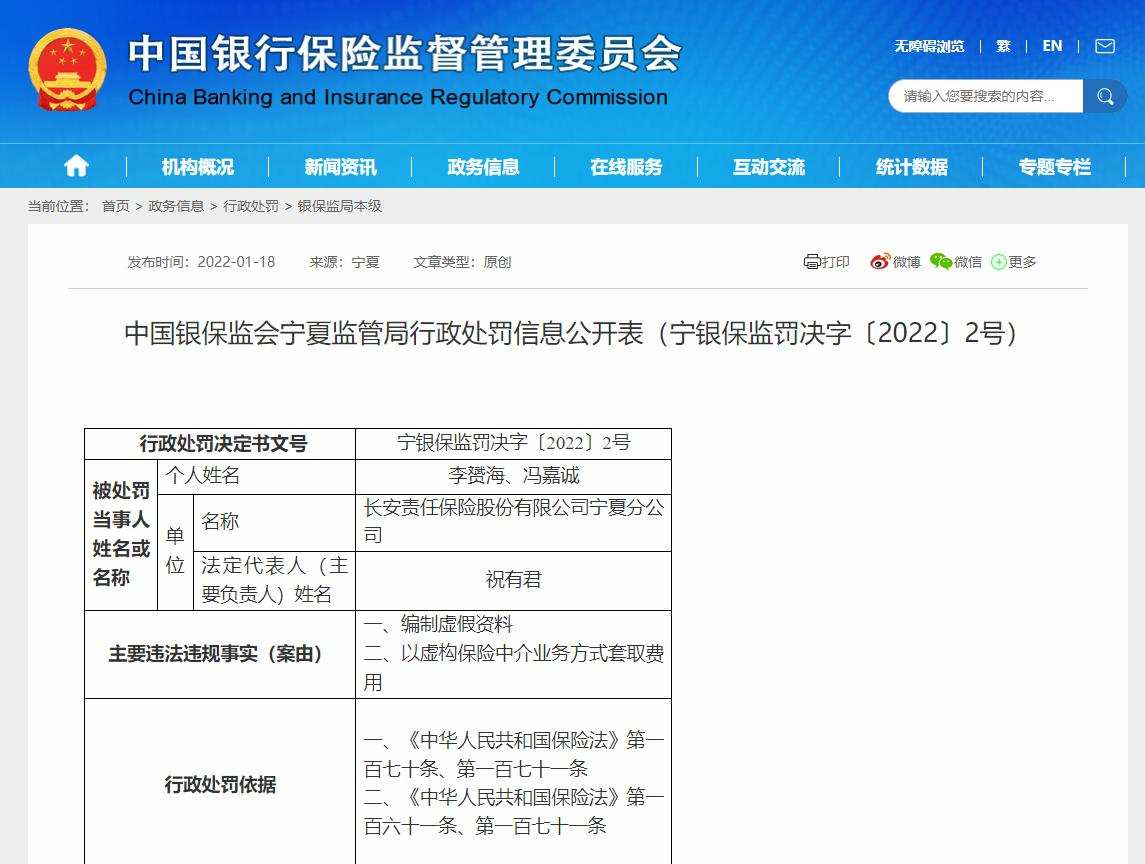The image size is (1145, 864).
Task: Print the page via 打印 icon
Action: click(x=827, y=261)
